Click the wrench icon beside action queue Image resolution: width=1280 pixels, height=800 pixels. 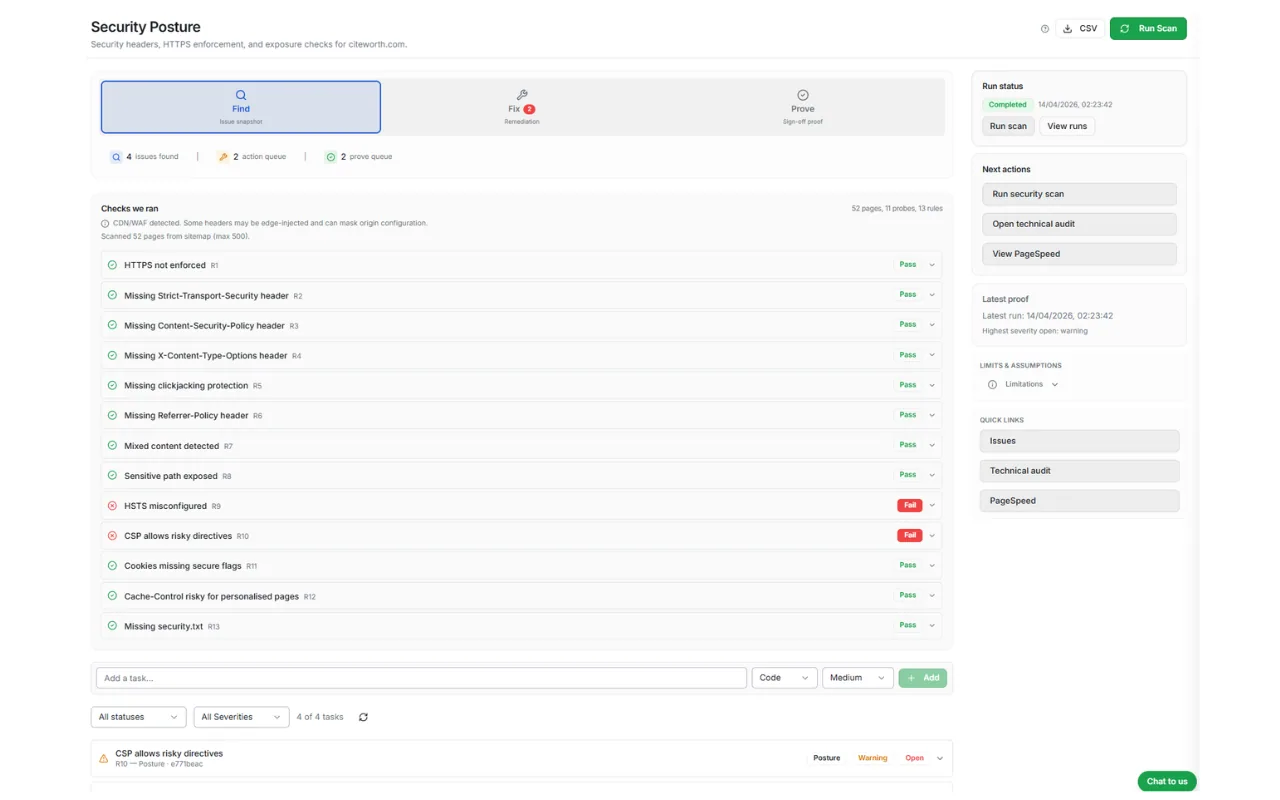coord(223,157)
